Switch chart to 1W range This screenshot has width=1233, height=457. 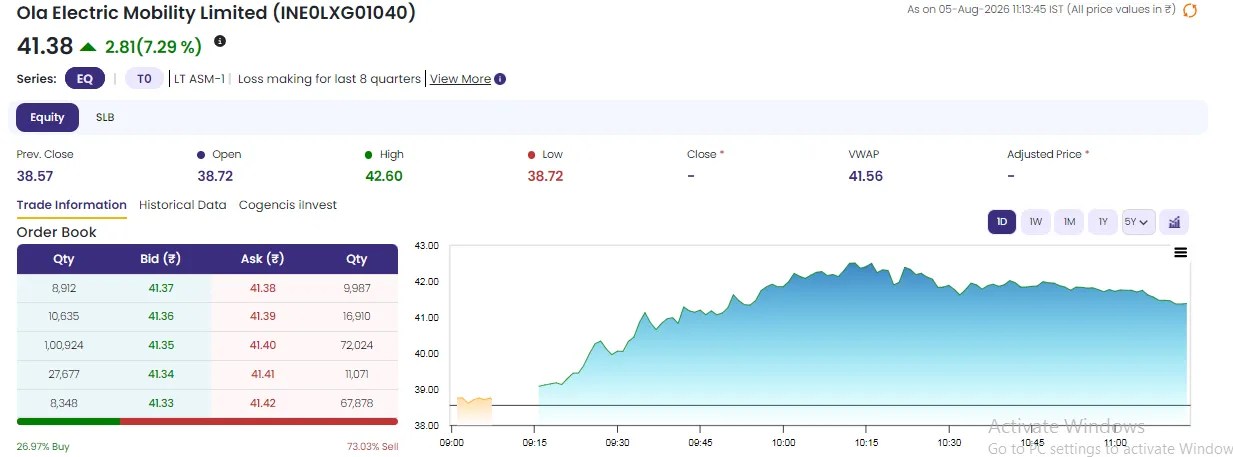1036,222
